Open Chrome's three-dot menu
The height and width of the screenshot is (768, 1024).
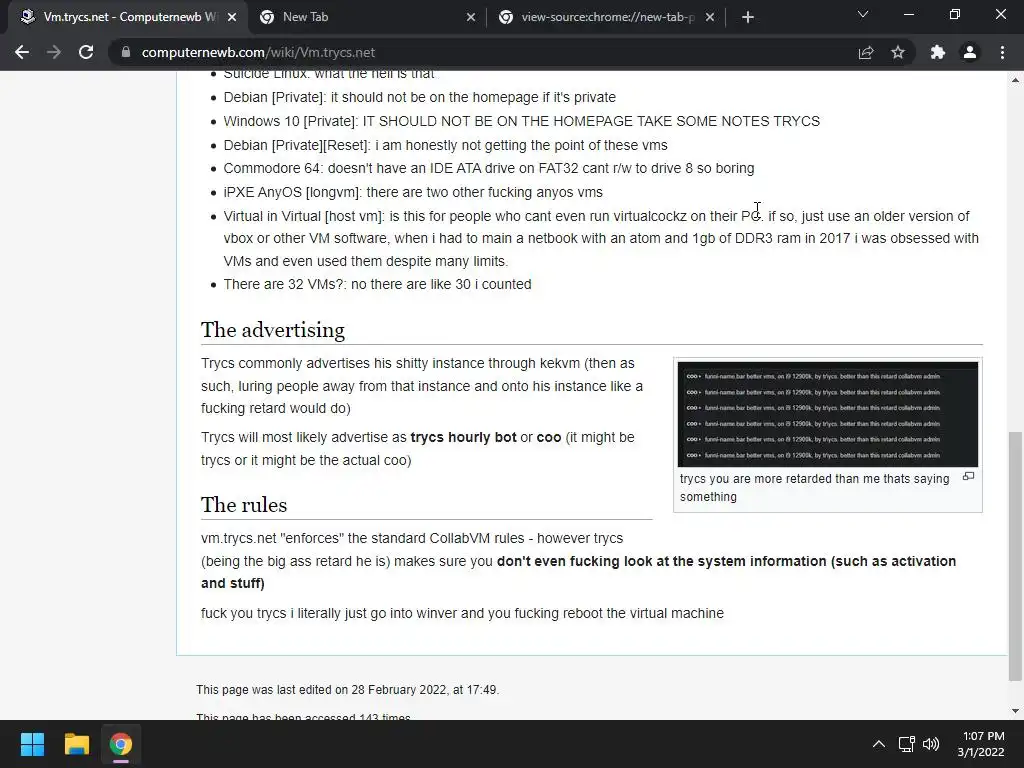coord(1002,52)
